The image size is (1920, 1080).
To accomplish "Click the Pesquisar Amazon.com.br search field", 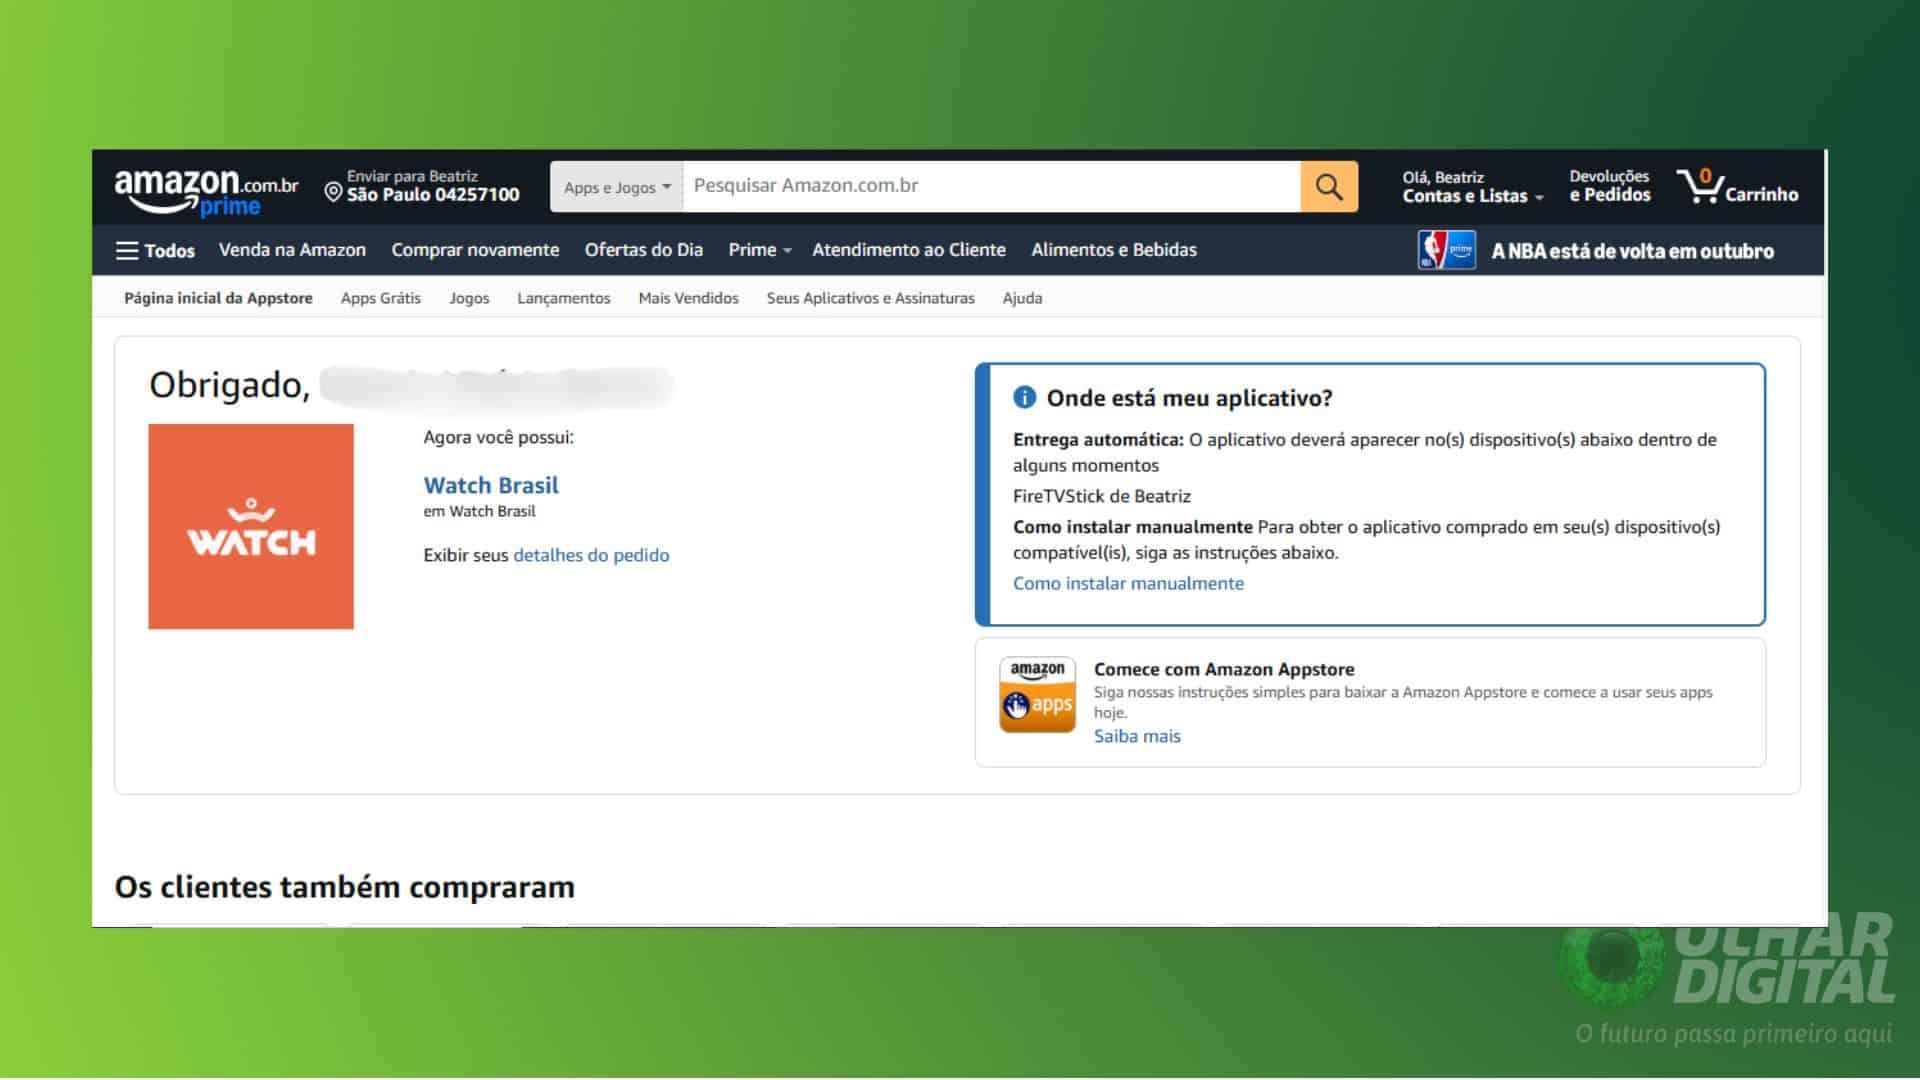I will click(991, 186).
